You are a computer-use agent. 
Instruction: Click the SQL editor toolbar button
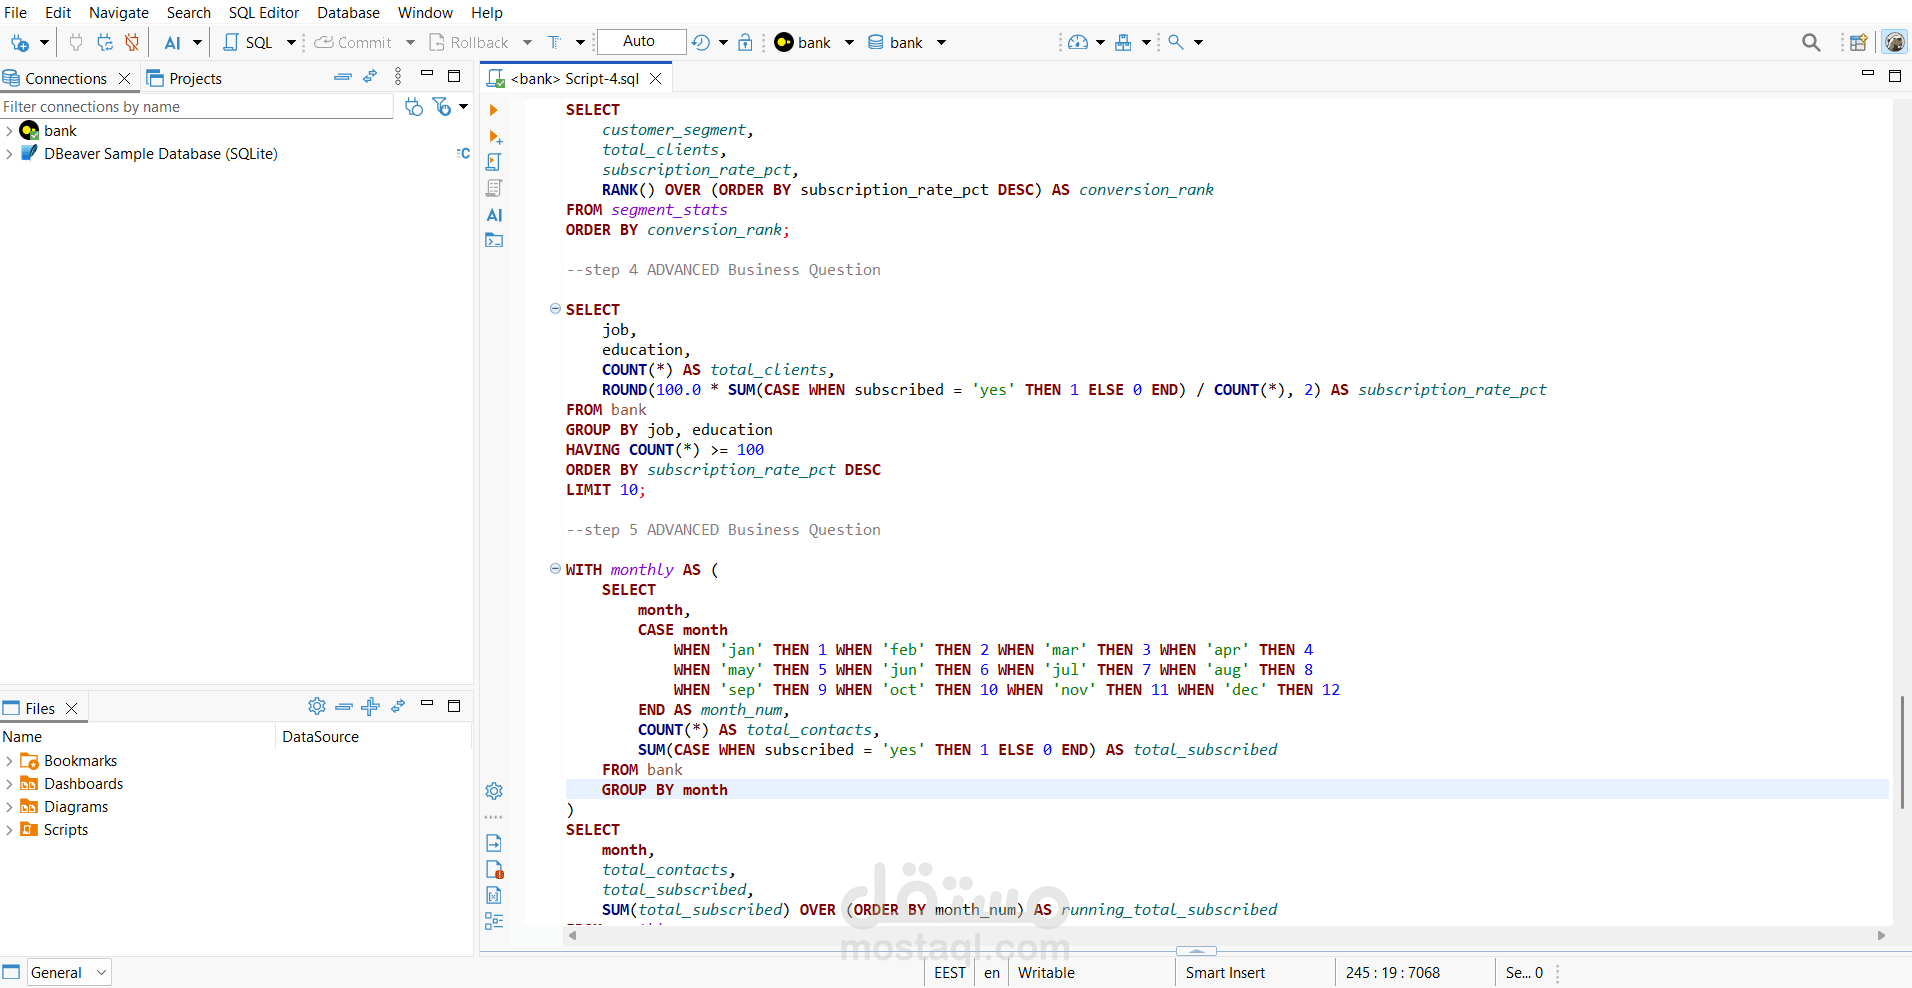[x=248, y=43]
